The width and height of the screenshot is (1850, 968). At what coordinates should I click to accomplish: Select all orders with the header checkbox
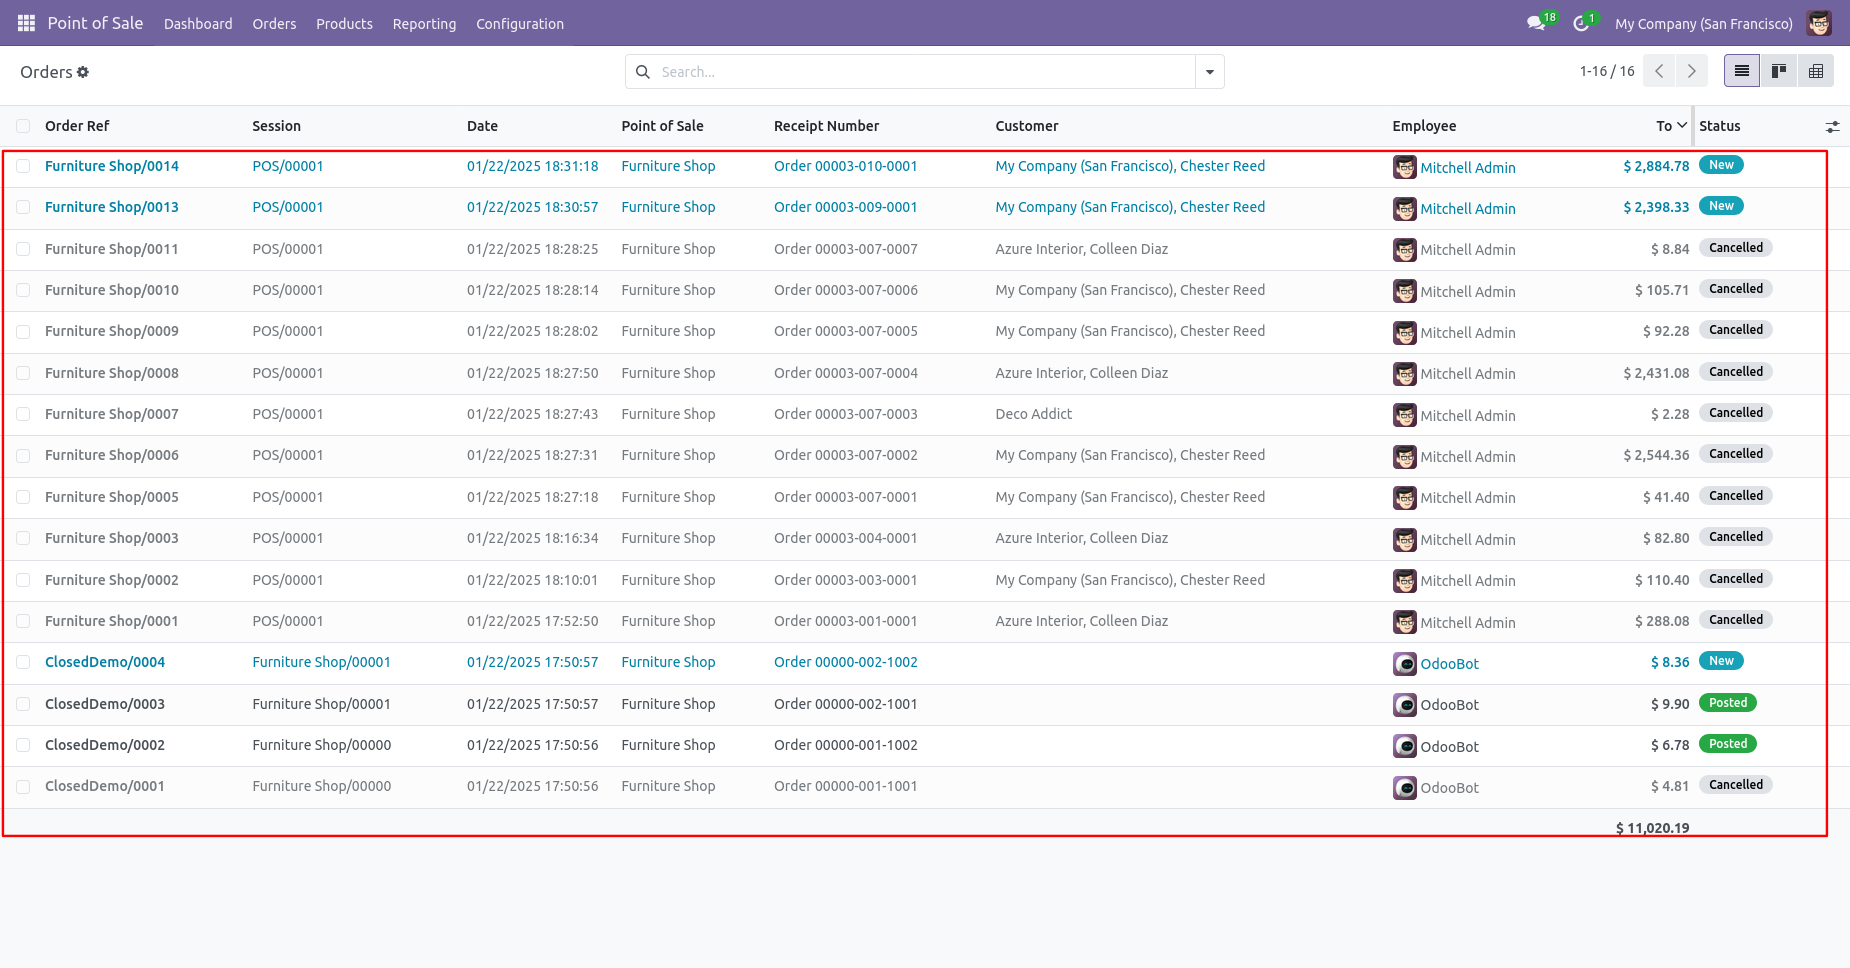click(23, 126)
